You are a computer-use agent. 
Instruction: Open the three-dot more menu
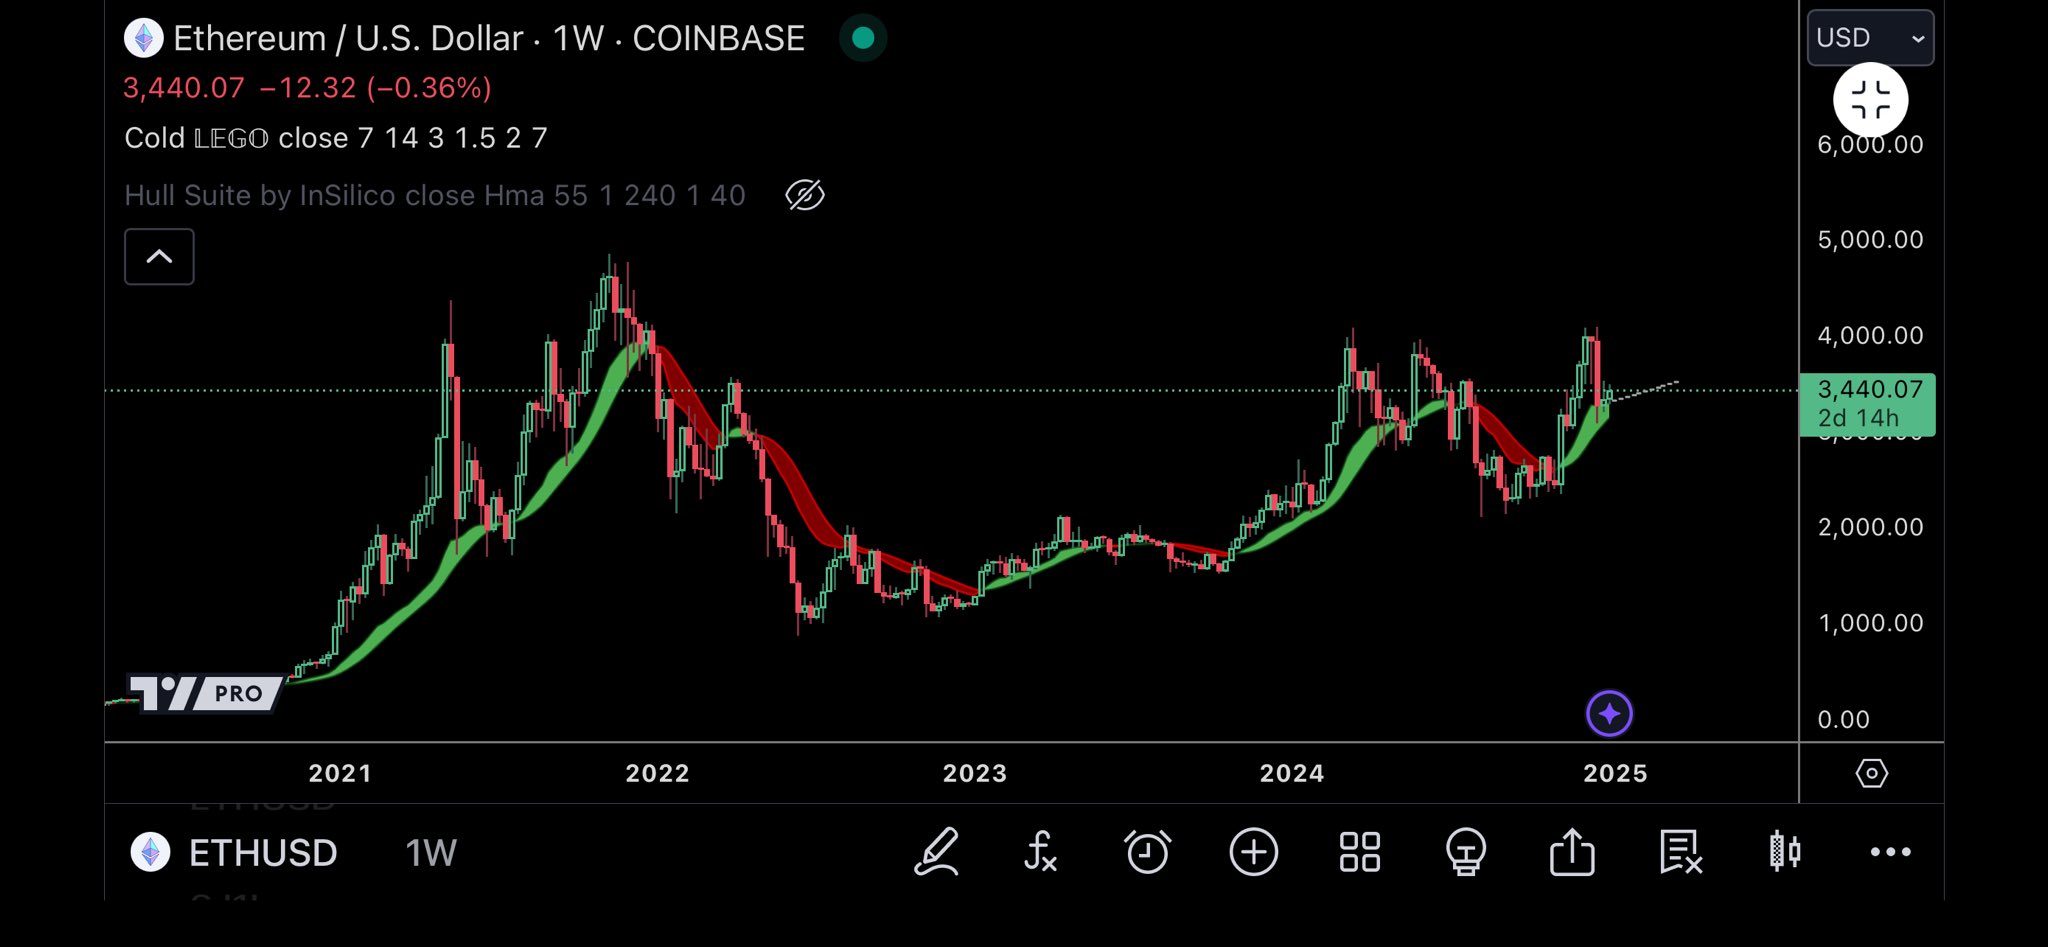pos(1891,852)
